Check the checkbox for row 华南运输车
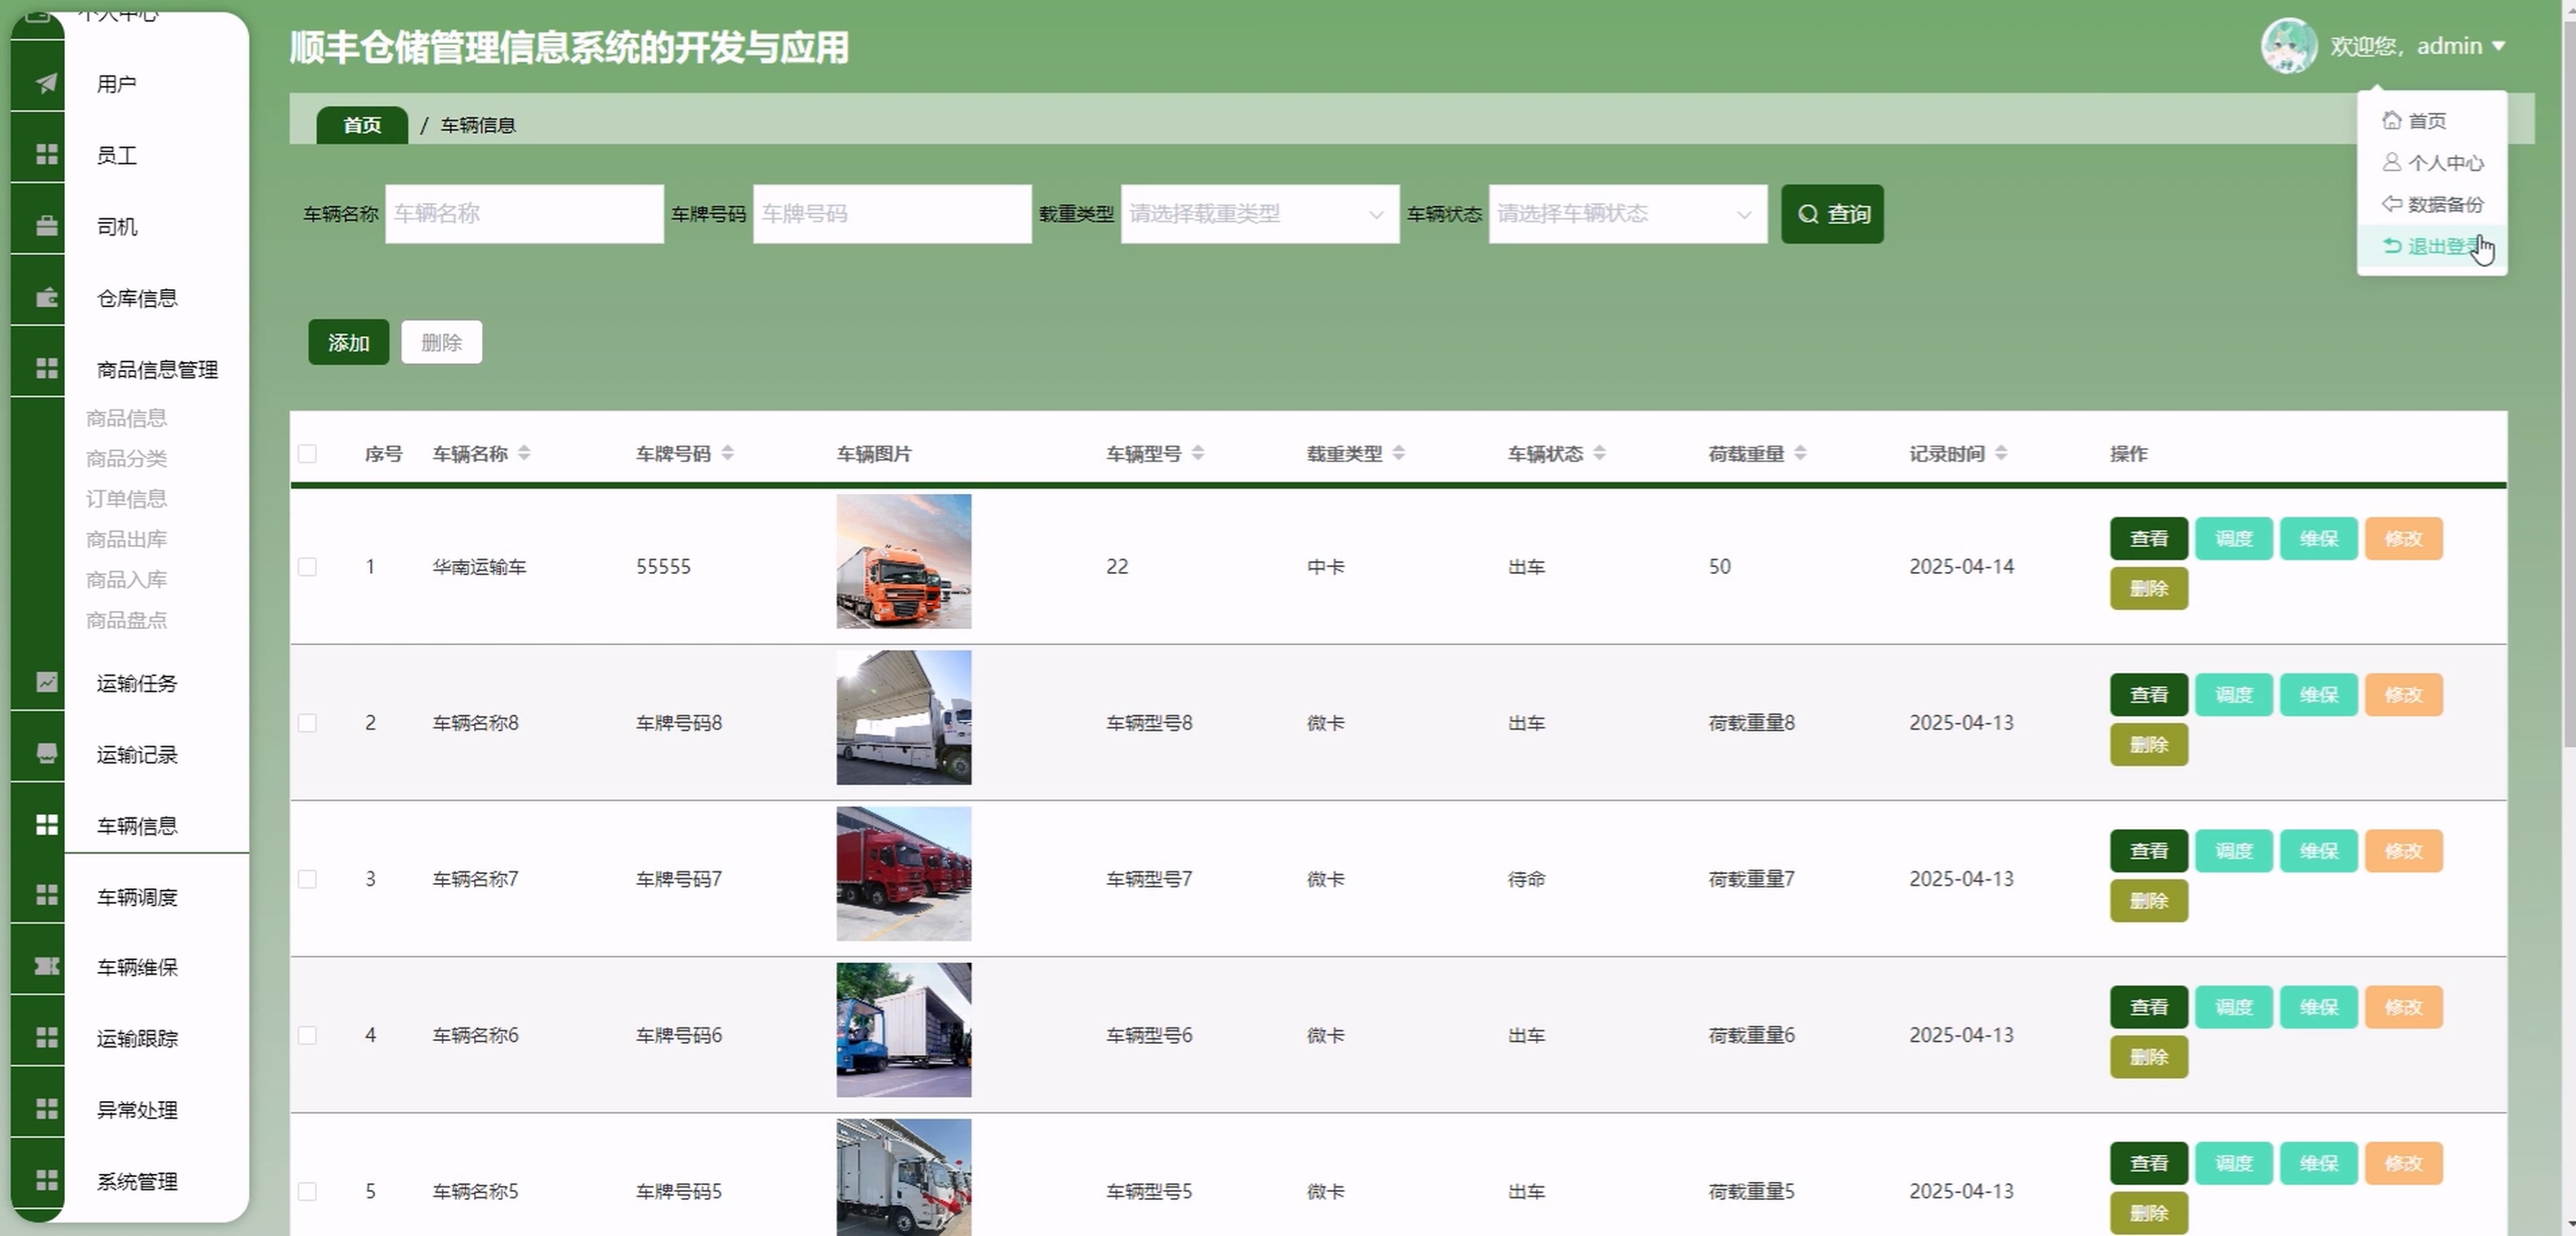The height and width of the screenshot is (1236, 2576). coord(307,567)
